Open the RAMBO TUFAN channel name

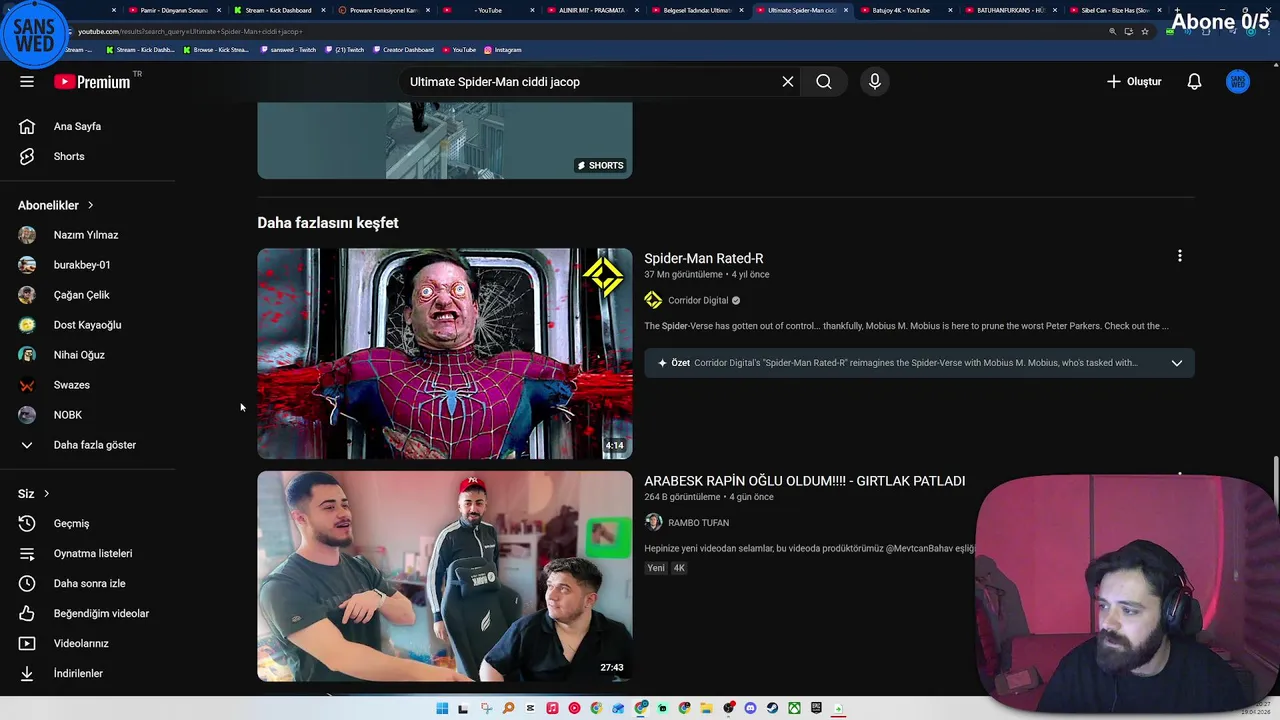coord(698,523)
